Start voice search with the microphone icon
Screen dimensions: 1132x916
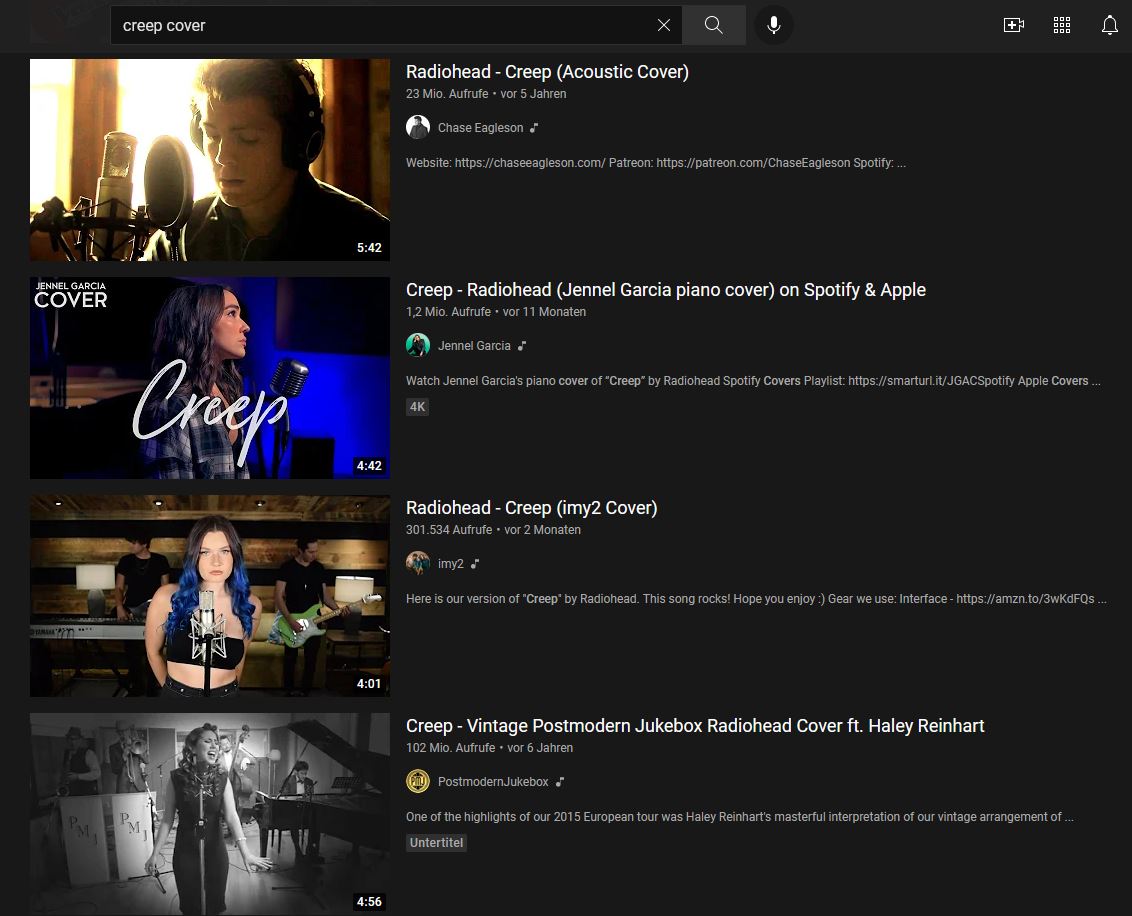[x=773, y=25]
